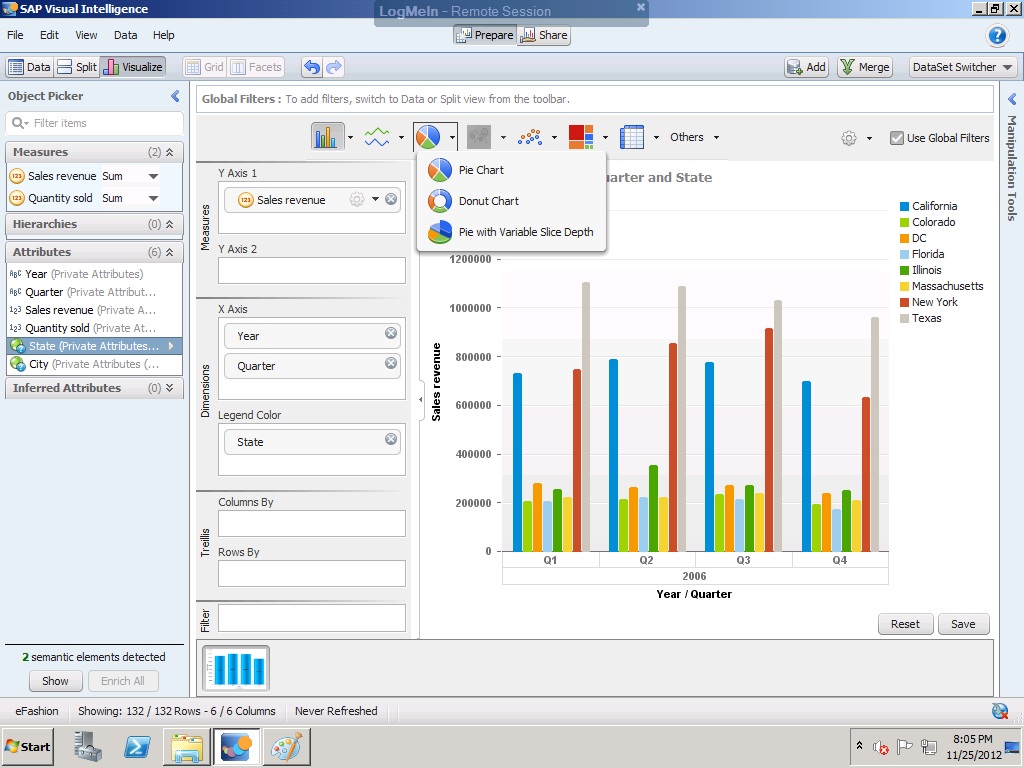
Task: Remove State from Legend Color
Action: (x=391, y=439)
